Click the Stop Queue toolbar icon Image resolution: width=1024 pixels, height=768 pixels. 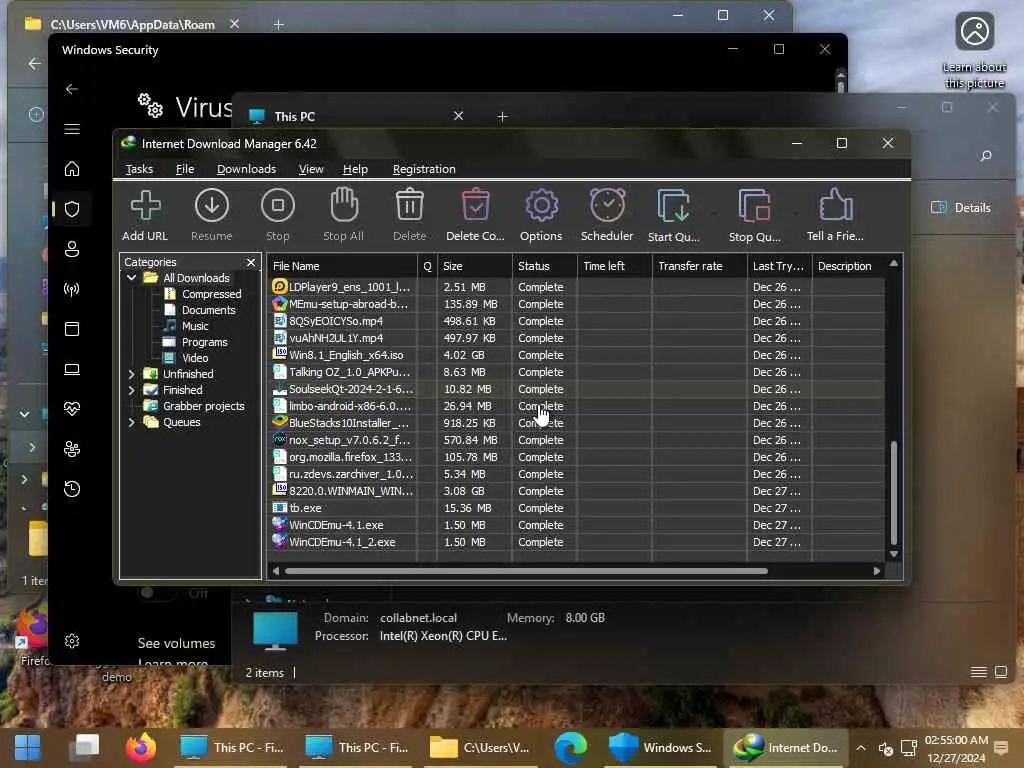coord(754,206)
